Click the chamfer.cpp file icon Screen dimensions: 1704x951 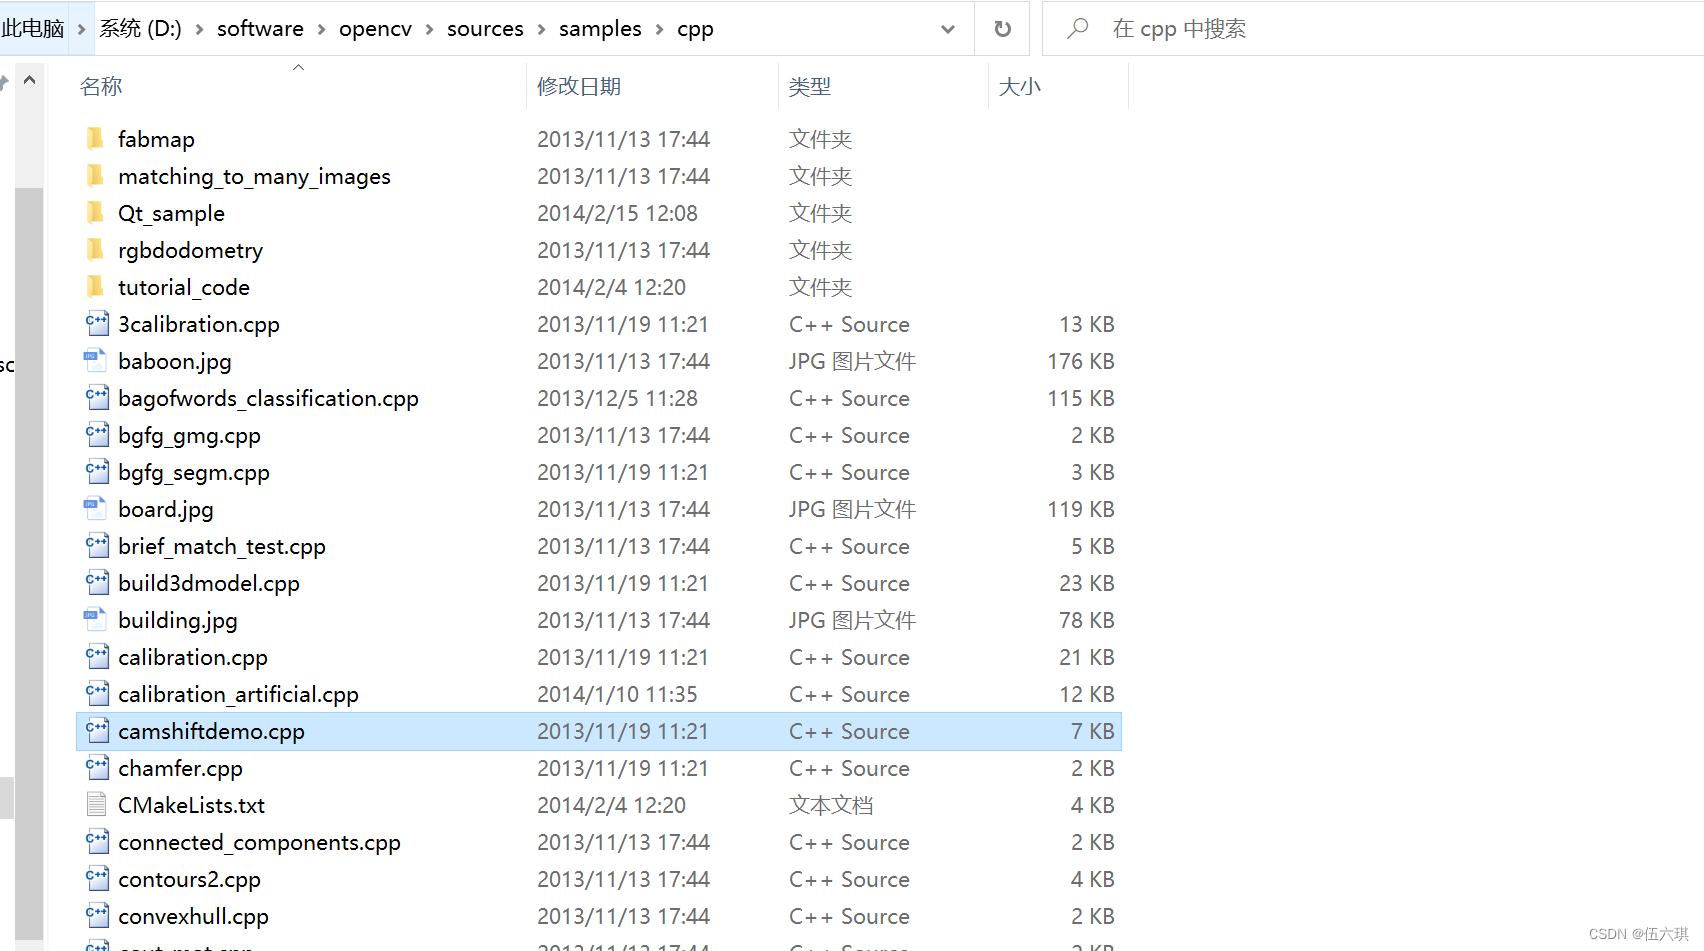click(x=96, y=767)
